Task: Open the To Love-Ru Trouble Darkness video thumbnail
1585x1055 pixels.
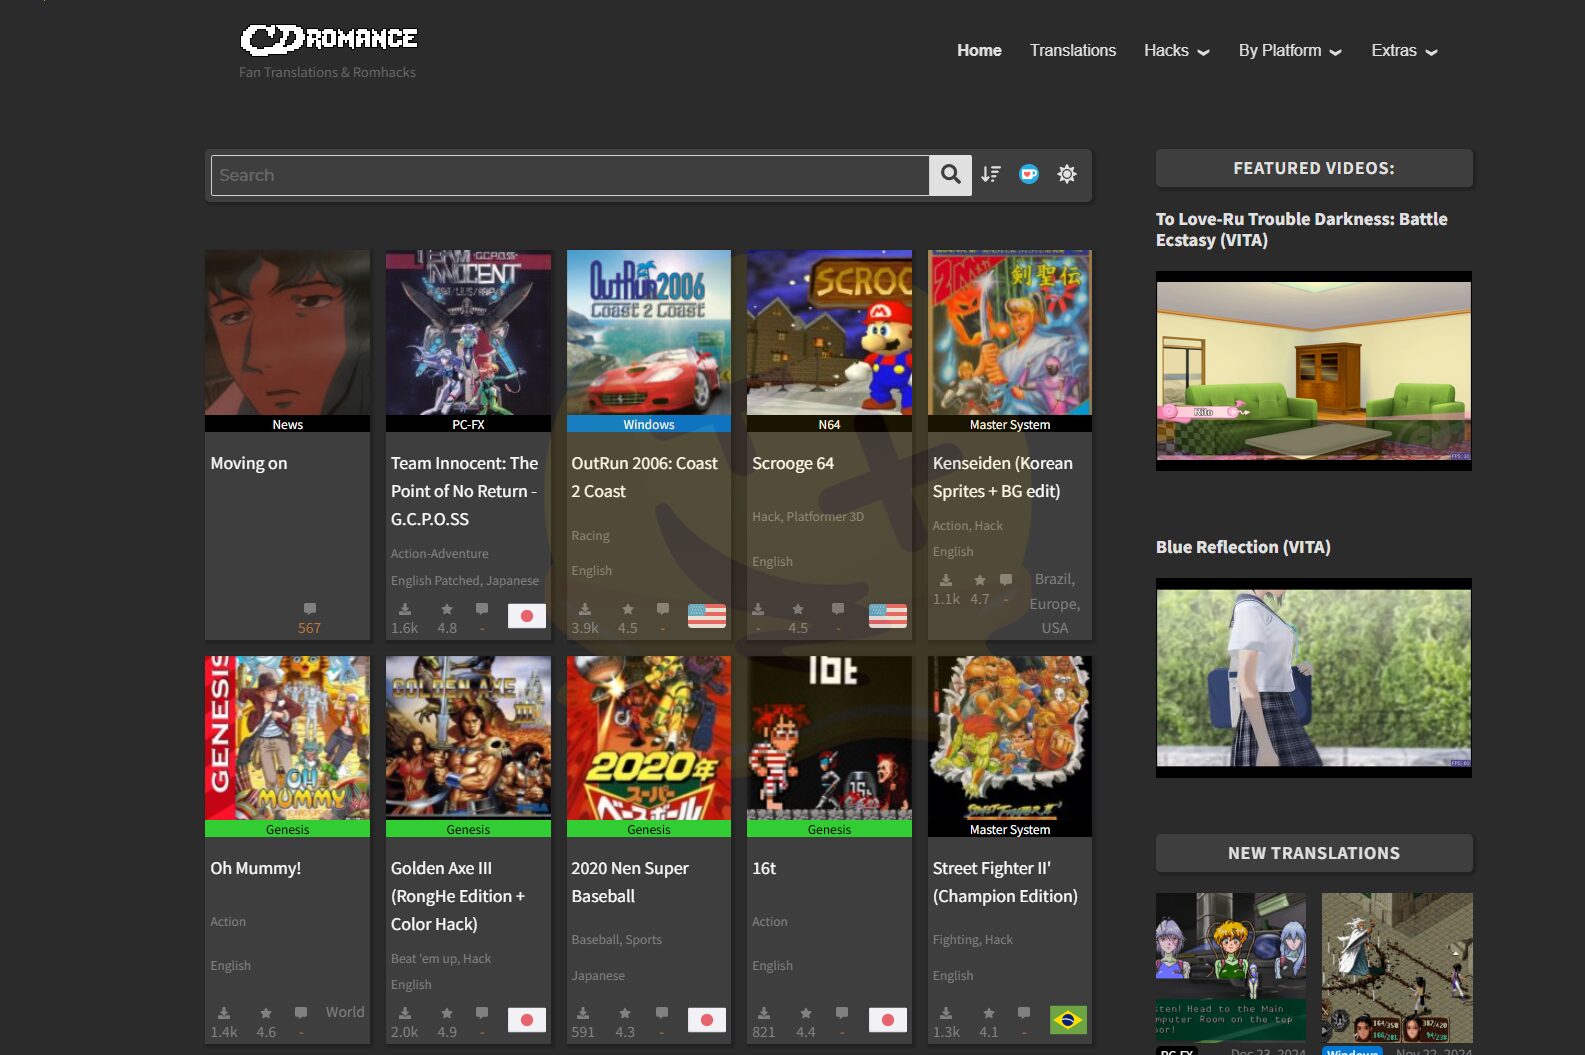Action: pyautogui.click(x=1314, y=371)
